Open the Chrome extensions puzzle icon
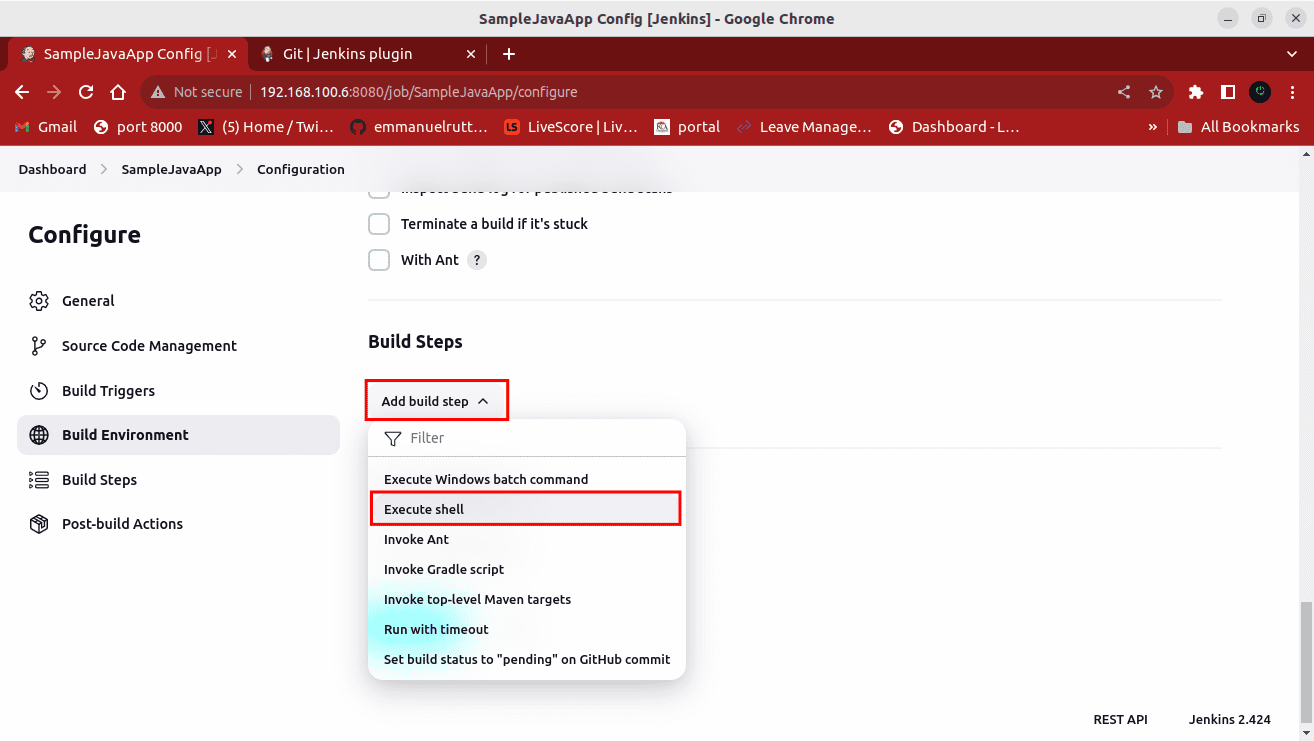1314x741 pixels. click(x=1195, y=92)
